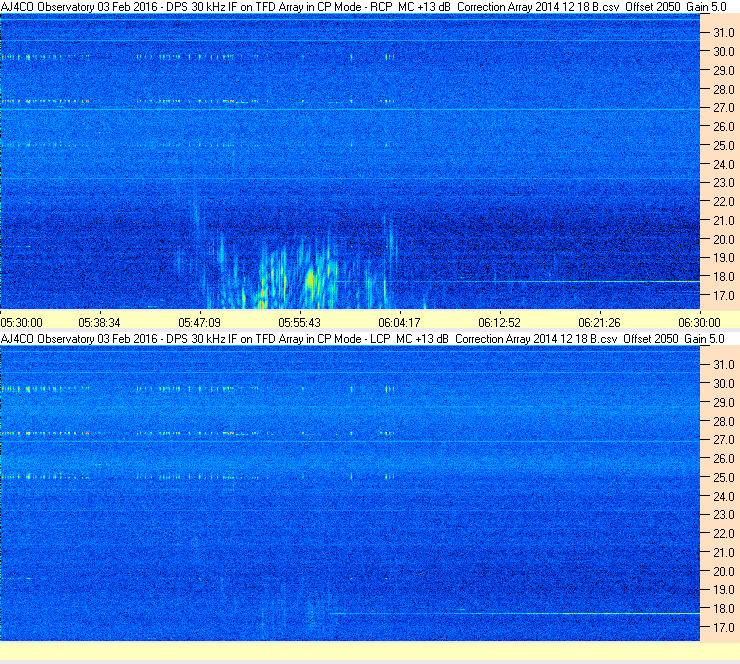Select the 28.0 MHz label on LCP chart
The image size is (740, 664).
tap(724, 421)
